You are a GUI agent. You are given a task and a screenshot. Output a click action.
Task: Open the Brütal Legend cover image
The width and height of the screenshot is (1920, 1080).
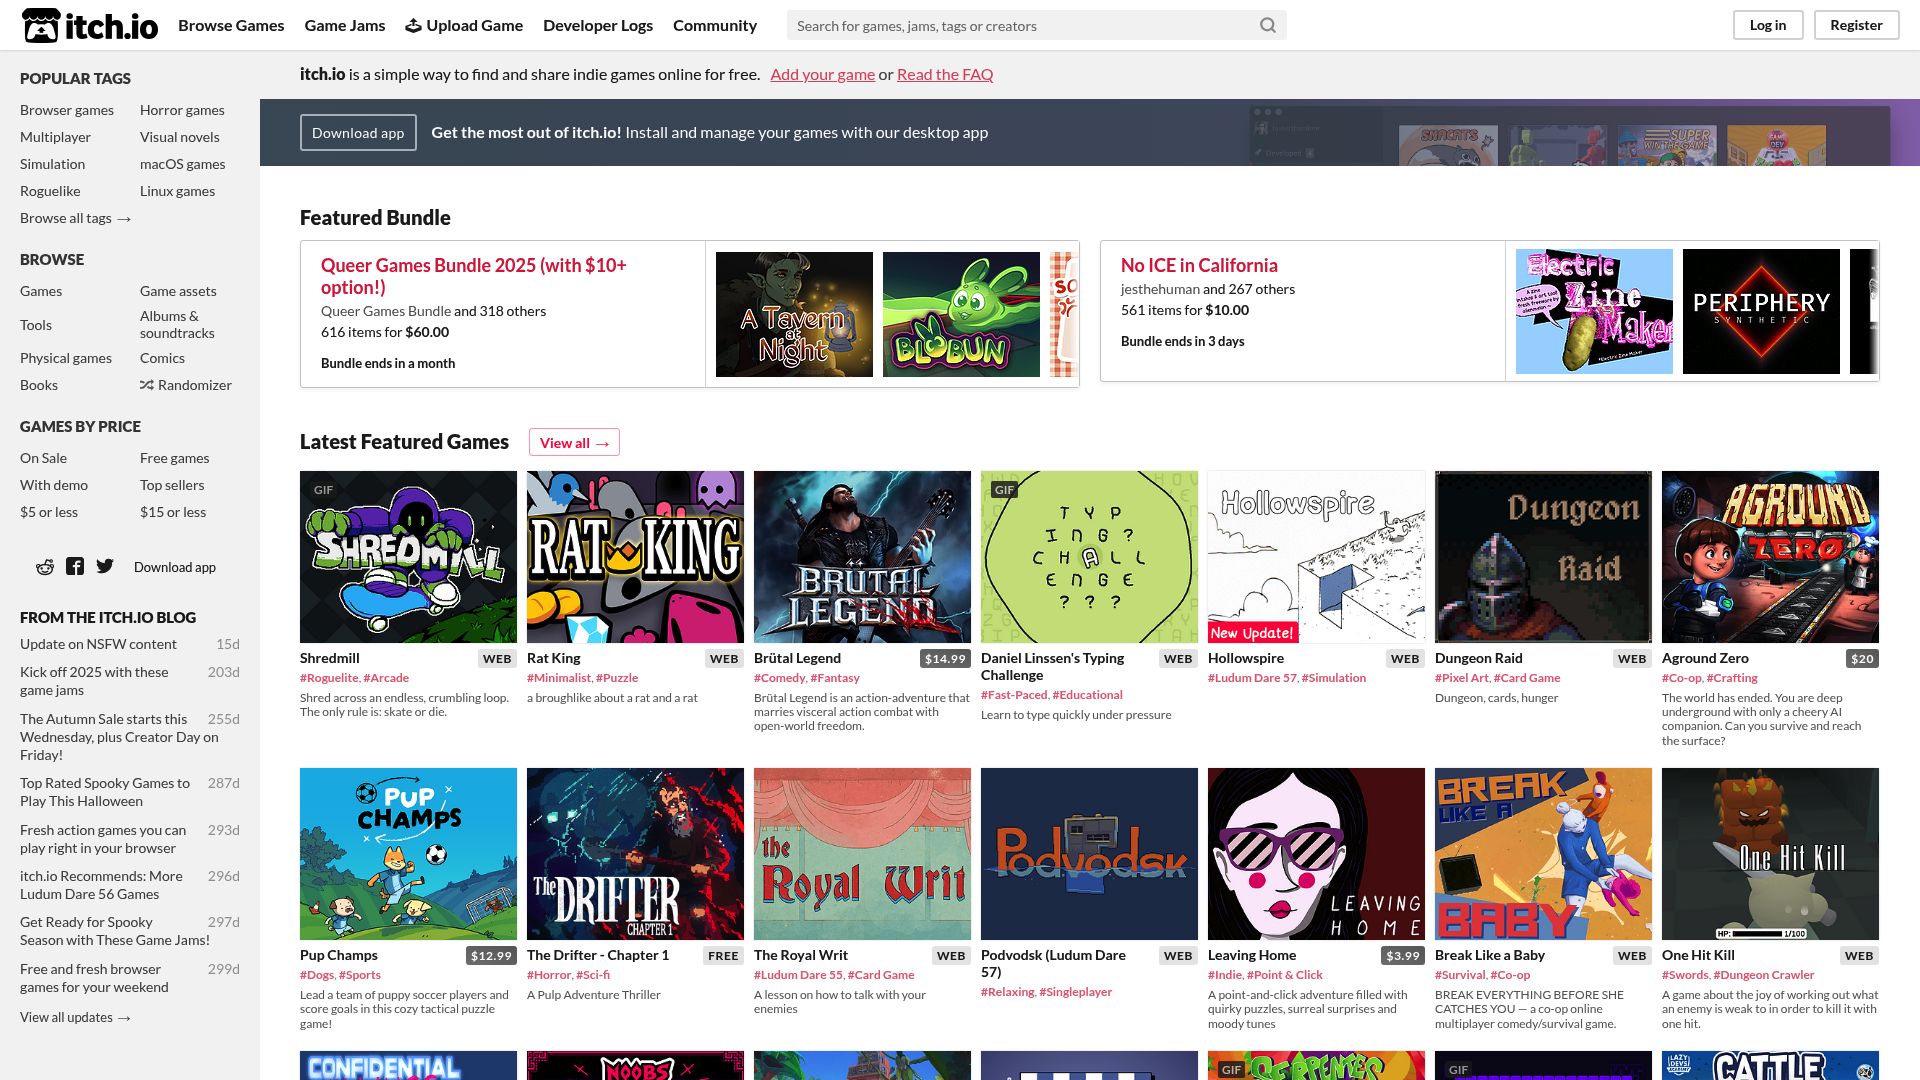862,557
